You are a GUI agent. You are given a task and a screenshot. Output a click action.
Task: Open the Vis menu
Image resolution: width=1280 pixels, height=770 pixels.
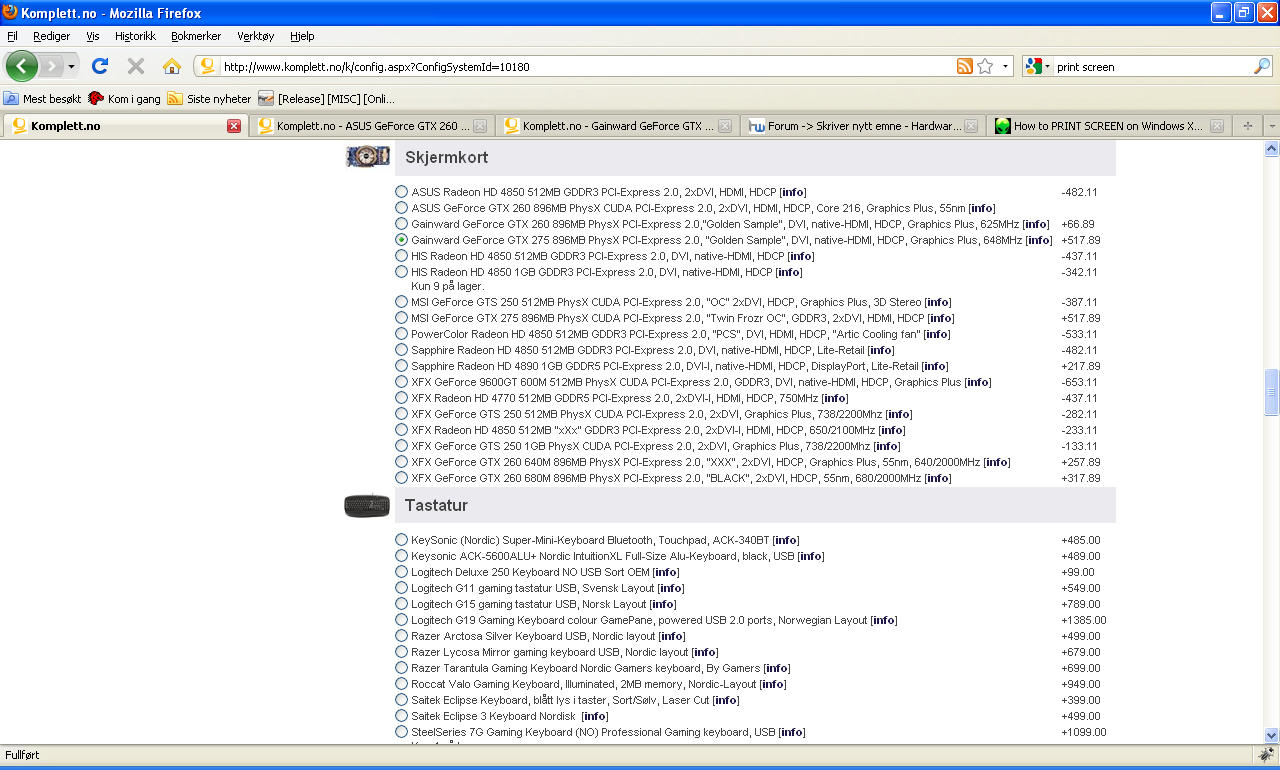click(x=92, y=36)
